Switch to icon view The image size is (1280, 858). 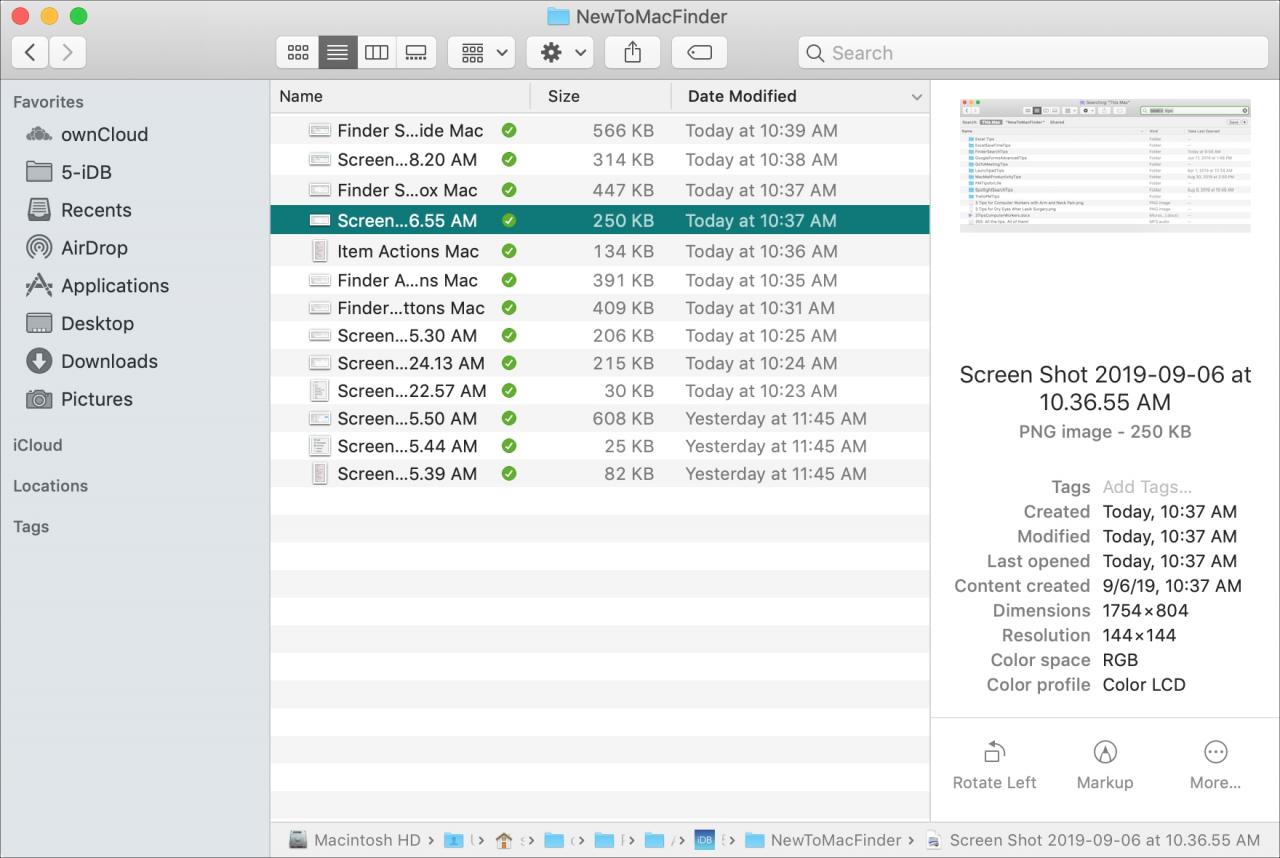[x=297, y=52]
